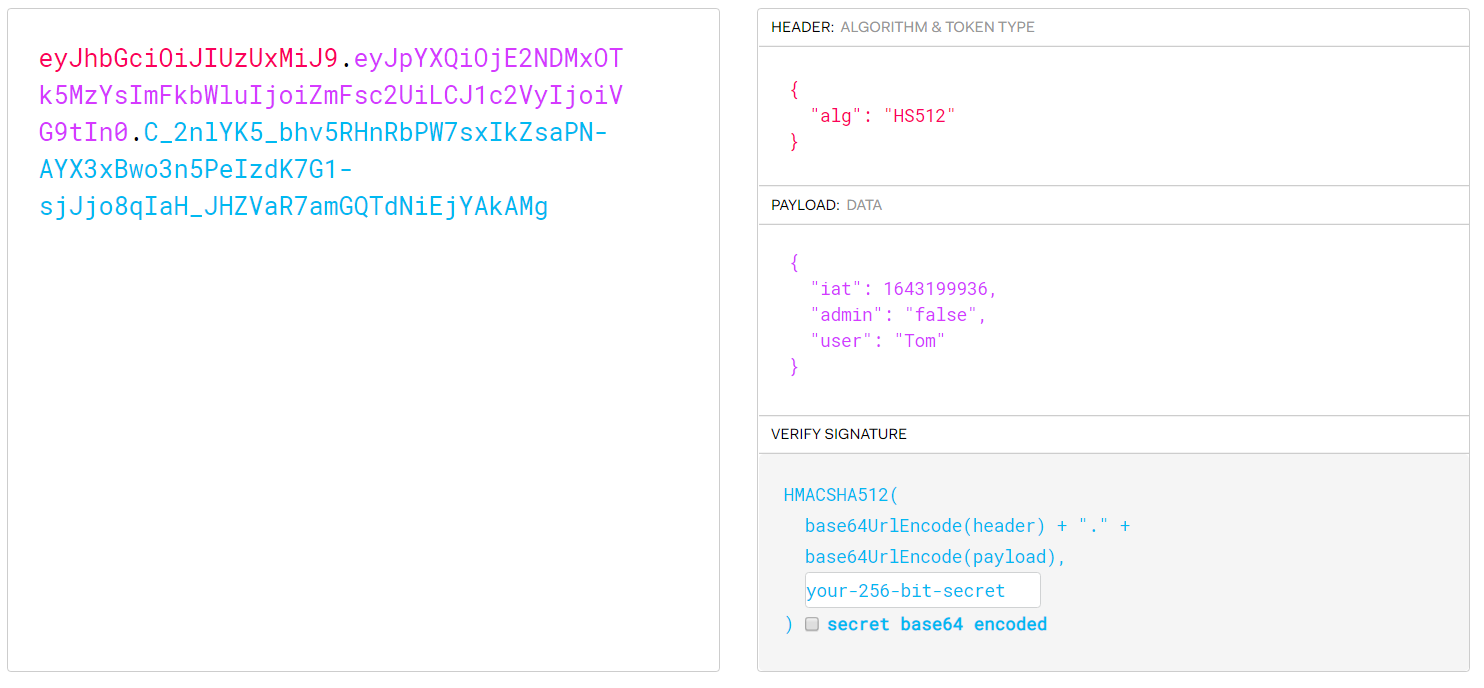Click the "iat" key in the payload JSON

tap(837, 289)
